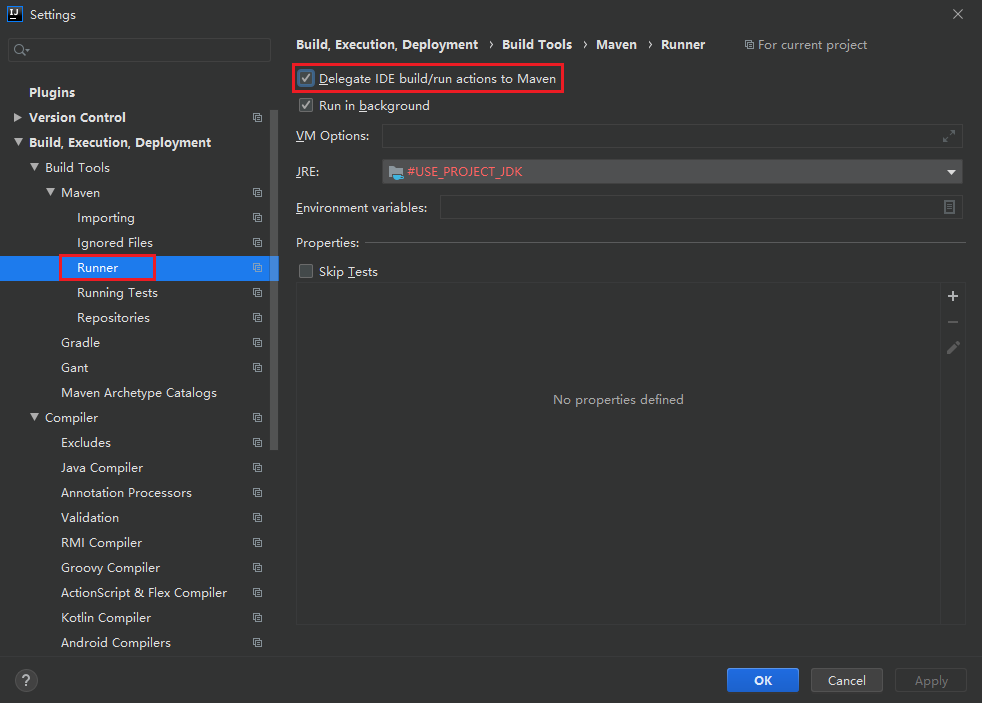Expand the Version Control tree node
Viewport: 982px width, 703px height.
[18, 117]
